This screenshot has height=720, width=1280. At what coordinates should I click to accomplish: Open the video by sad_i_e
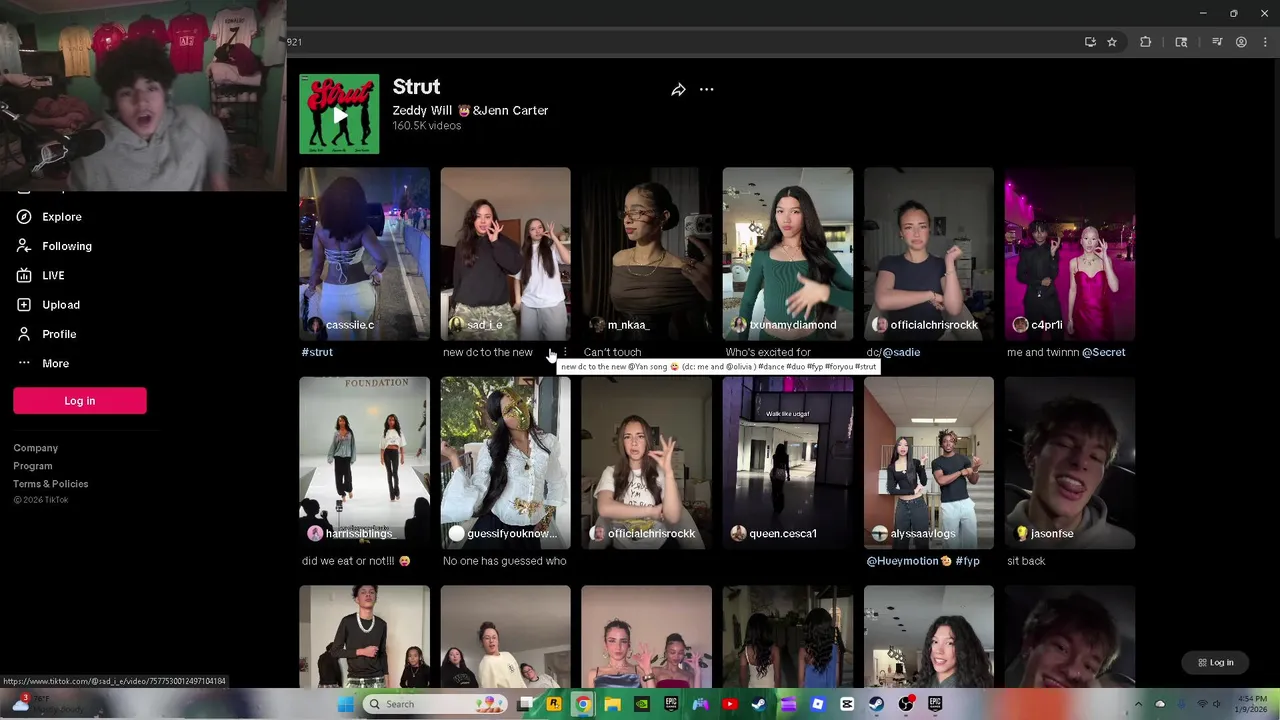pos(505,254)
